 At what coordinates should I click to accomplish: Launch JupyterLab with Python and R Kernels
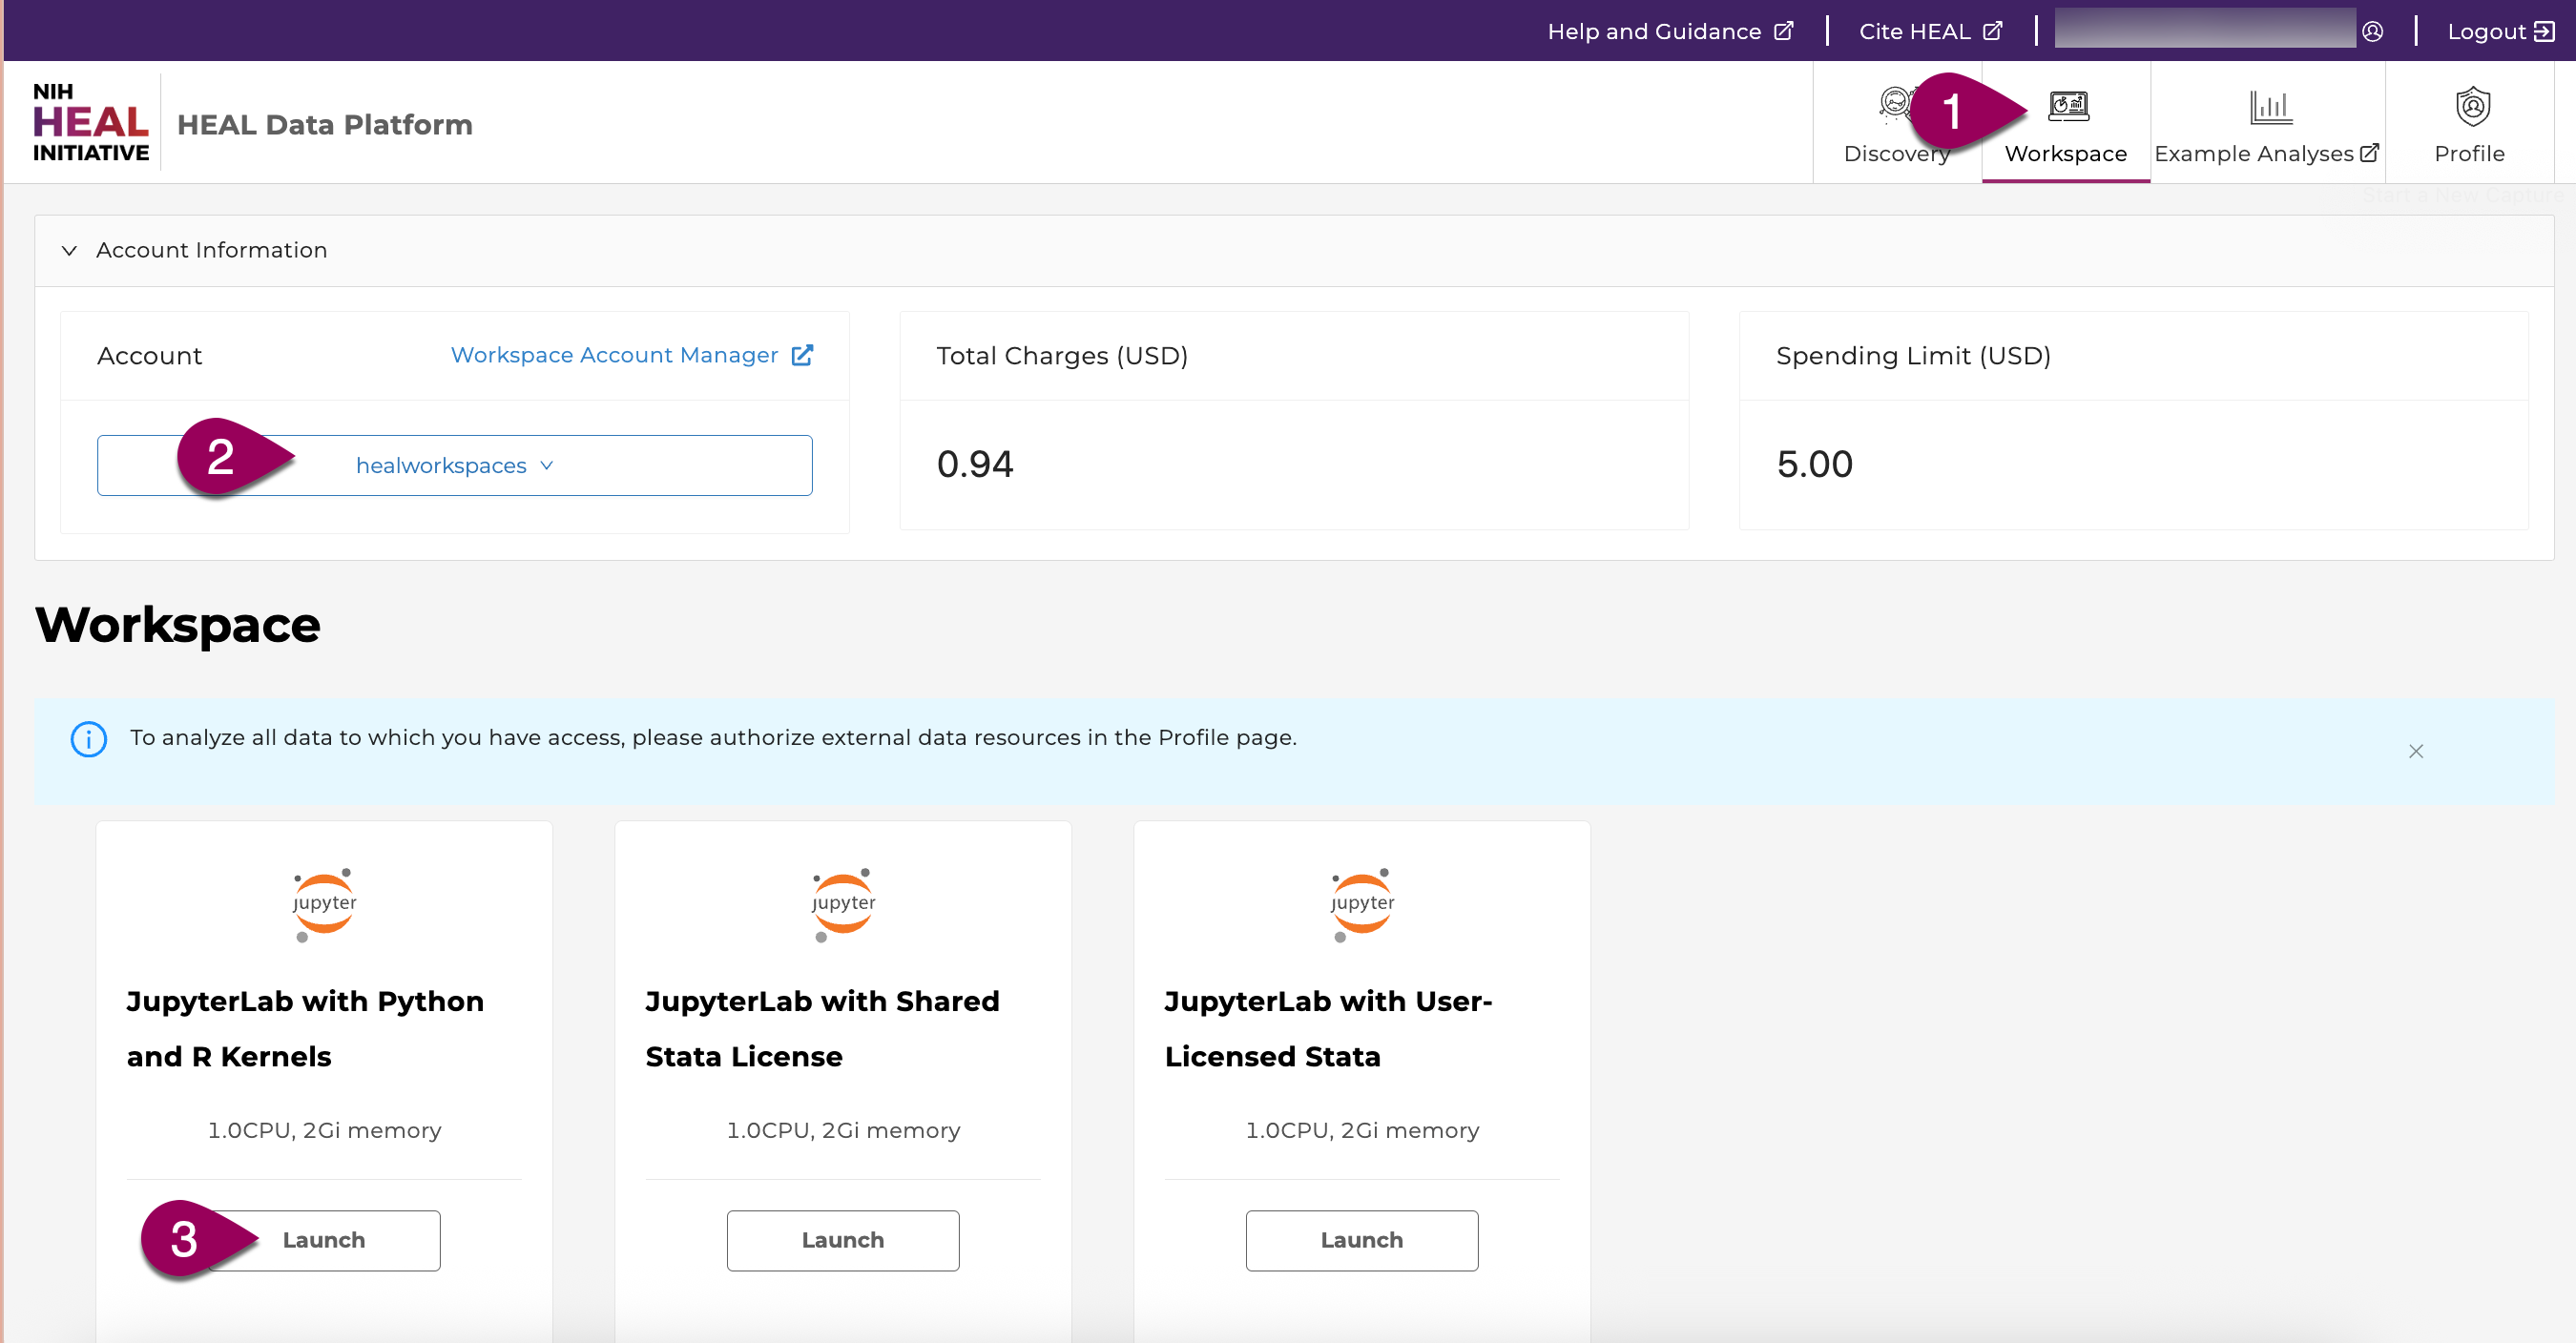click(324, 1240)
